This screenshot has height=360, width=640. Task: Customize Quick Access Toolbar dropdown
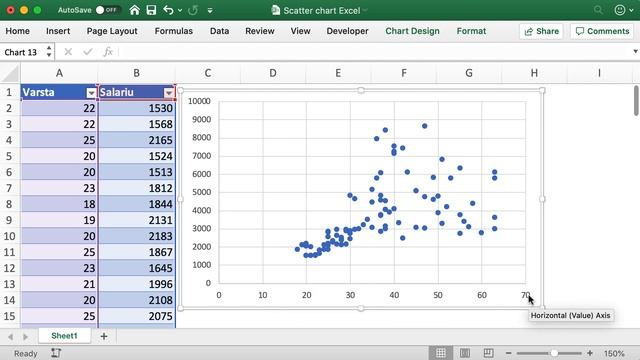(x=210, y=11)
